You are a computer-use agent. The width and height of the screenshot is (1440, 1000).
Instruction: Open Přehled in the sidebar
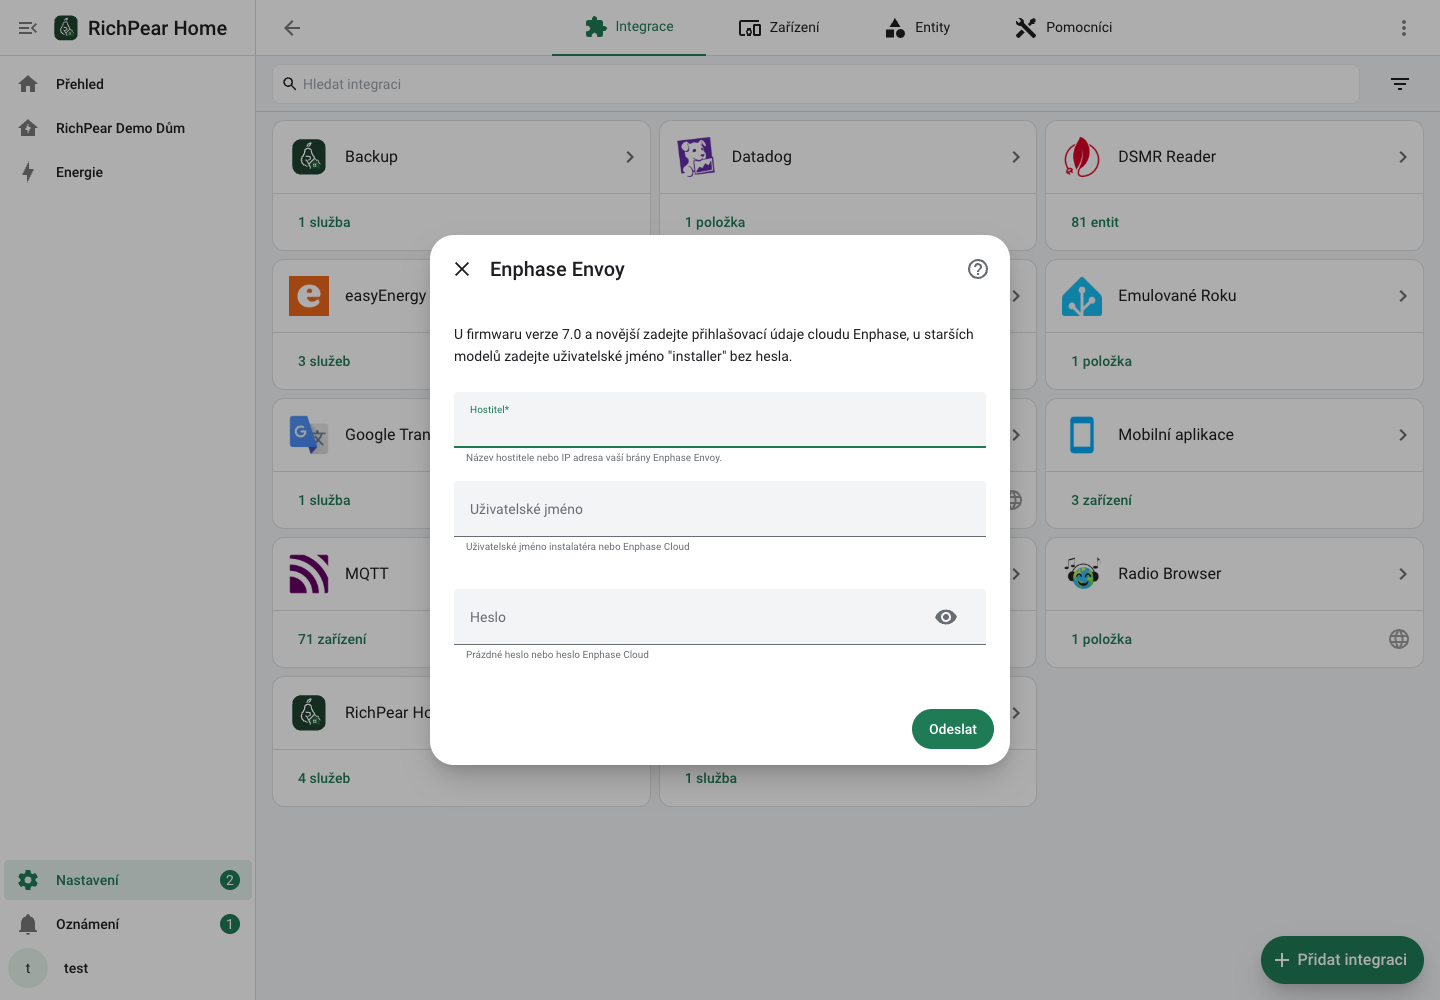point(128,84)
